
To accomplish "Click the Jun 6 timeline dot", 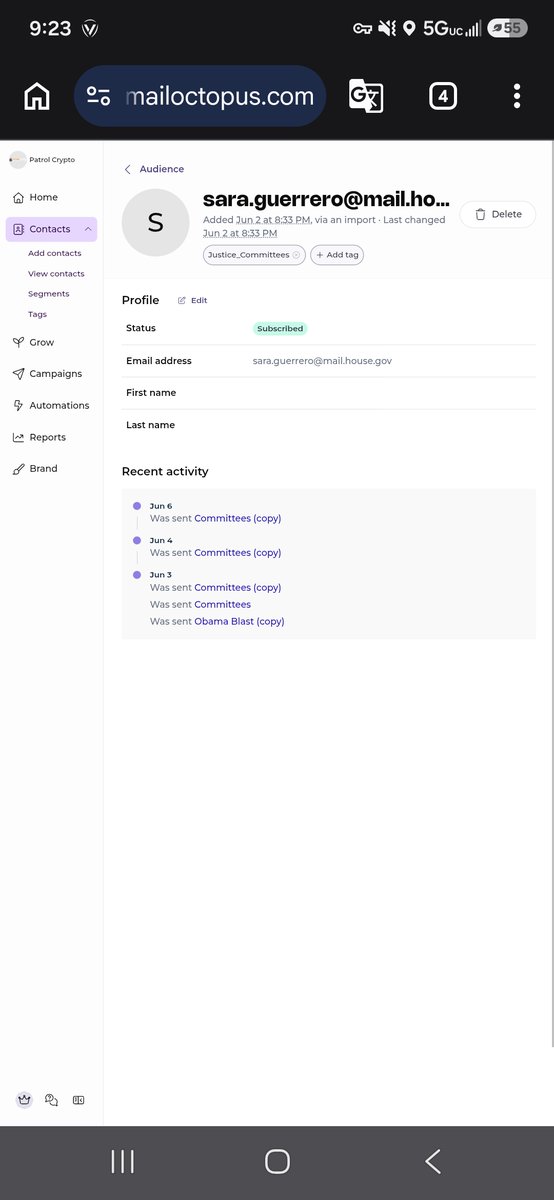I will [x=137, y=506].
